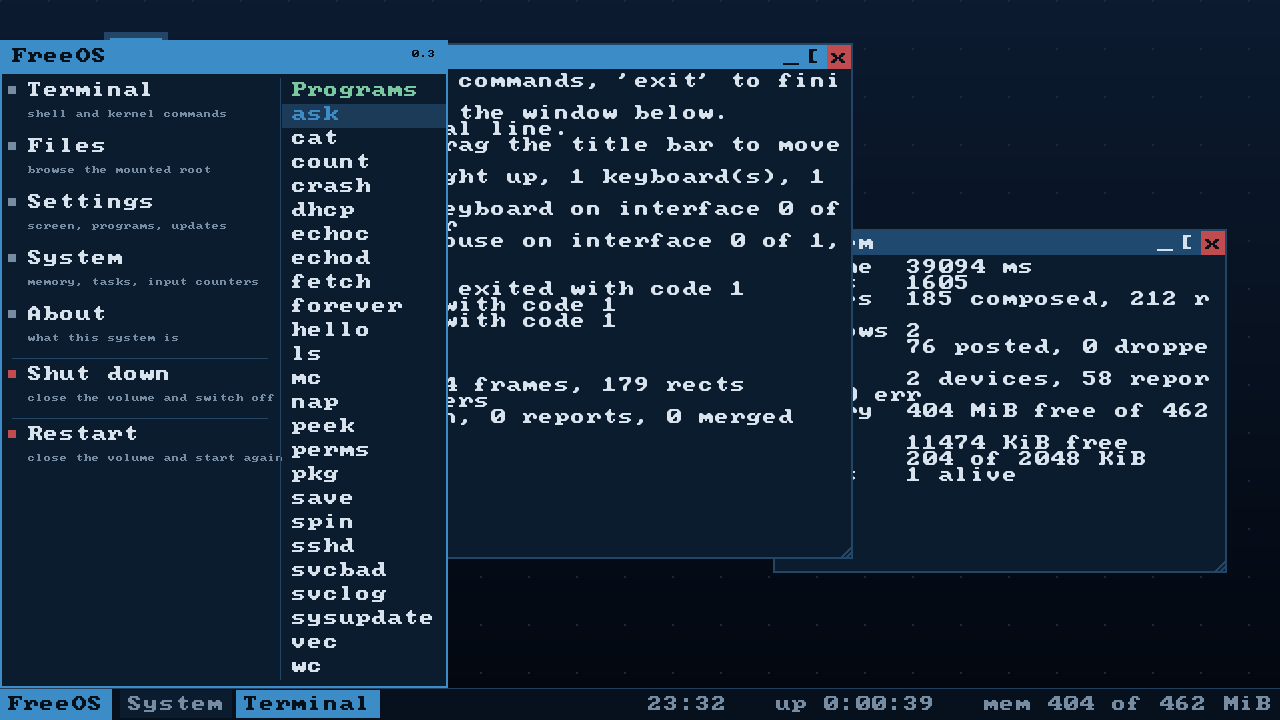Launch the spin program
This screenshot has width=1280, height=720.
[364, 523]
